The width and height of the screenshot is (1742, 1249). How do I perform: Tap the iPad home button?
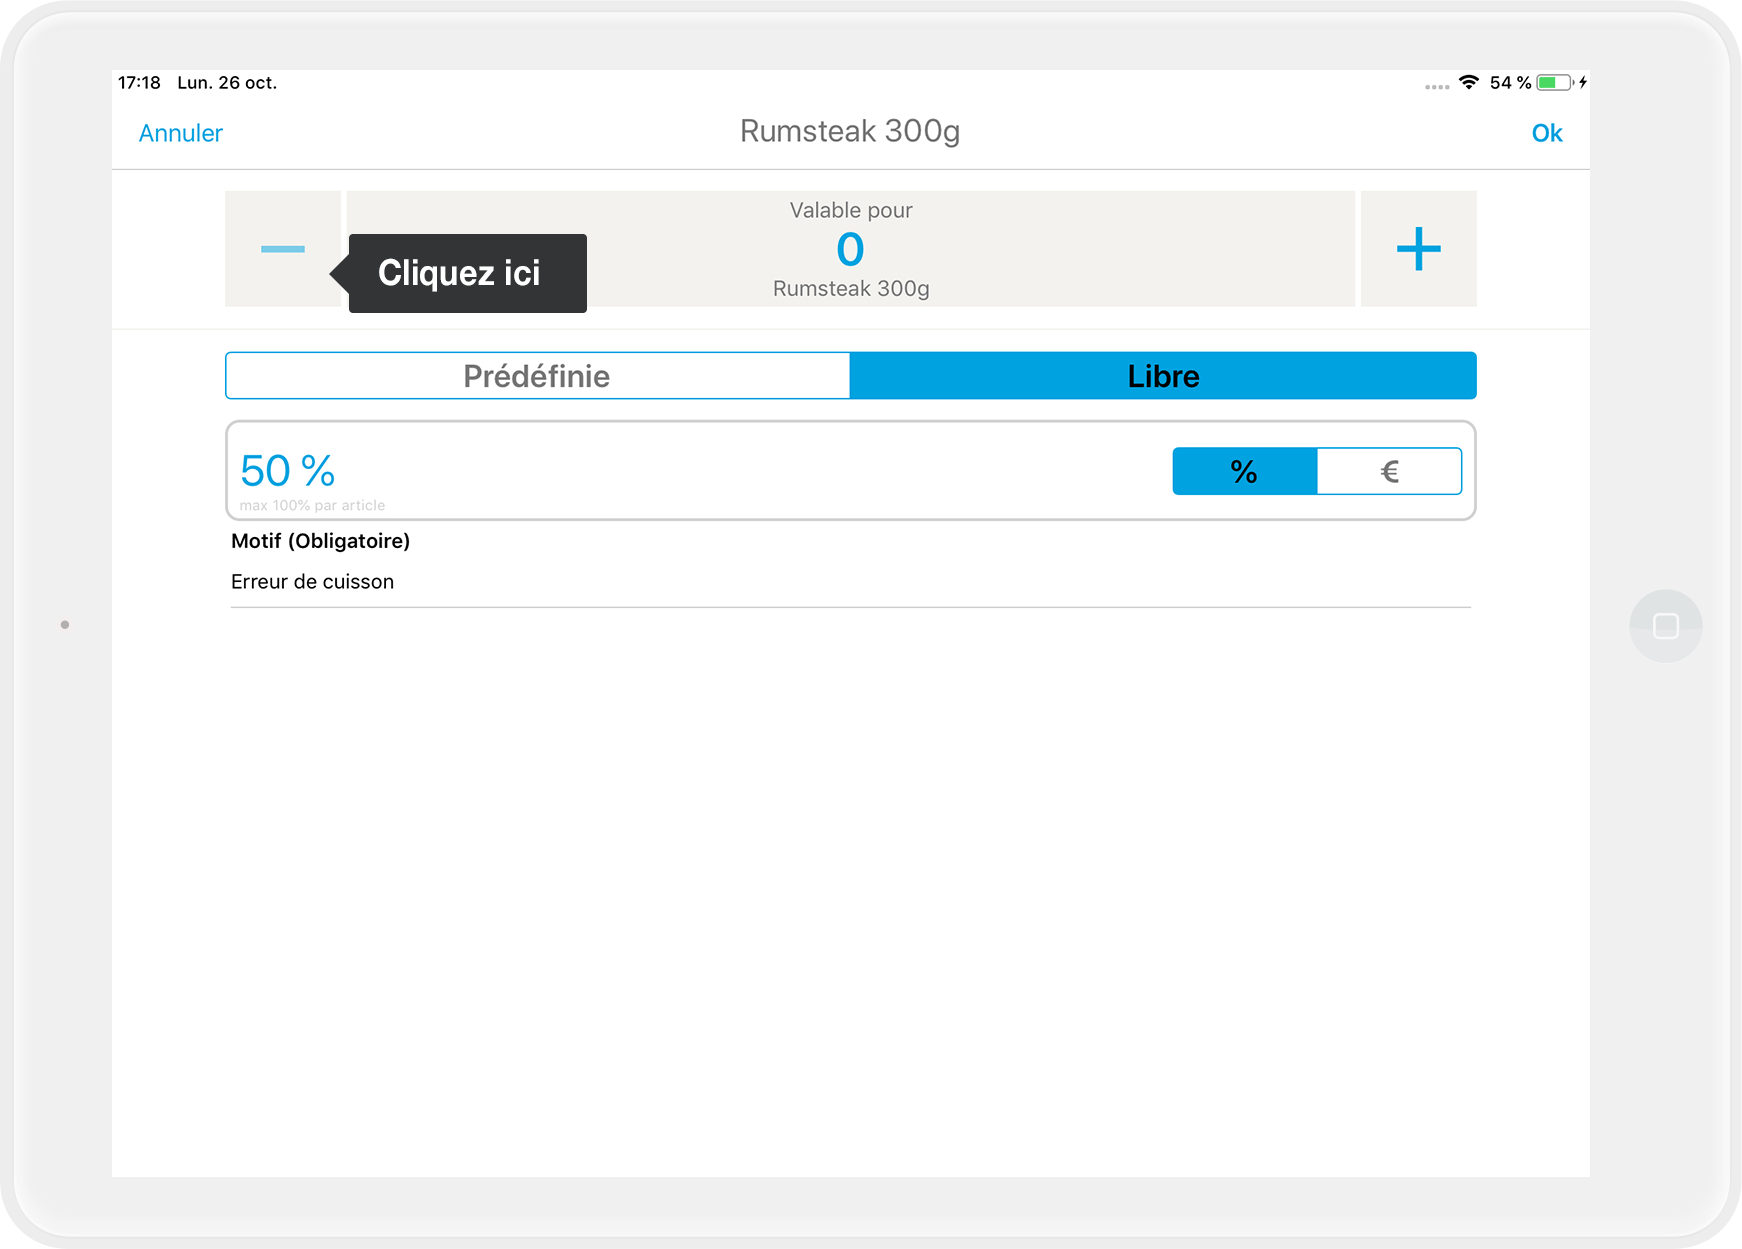pyautogui.click(x=1666, y=626)
